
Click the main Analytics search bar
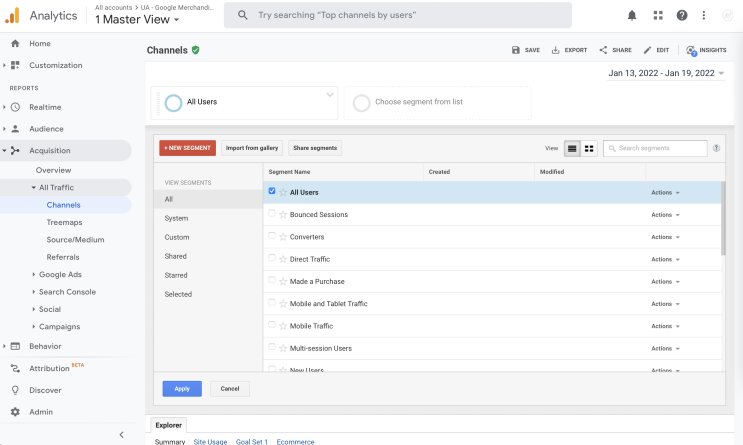click(398, 15)
